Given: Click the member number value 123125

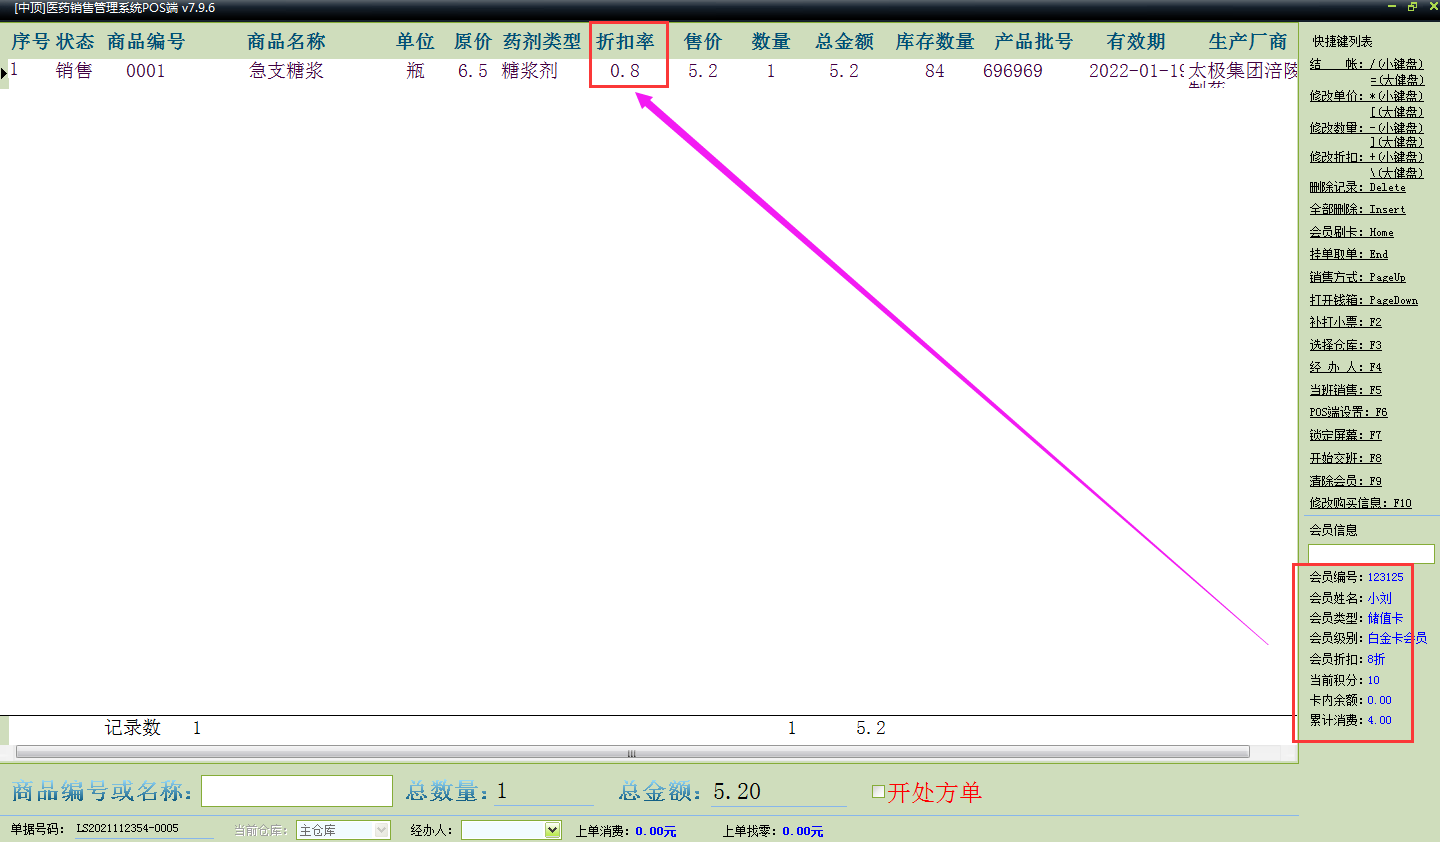Looking at the screenshot, I should coord(1385,577).
